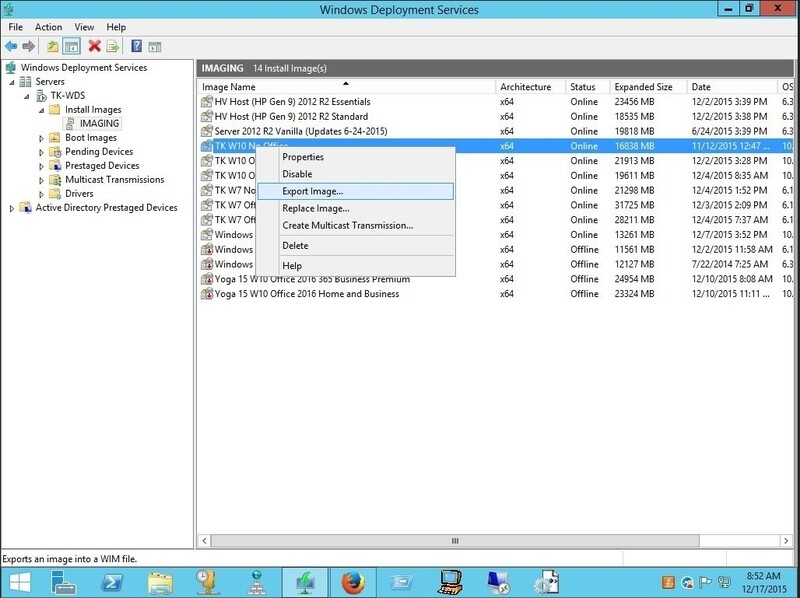Click the Back navigation arrow in the toolbar

(10, 44)
